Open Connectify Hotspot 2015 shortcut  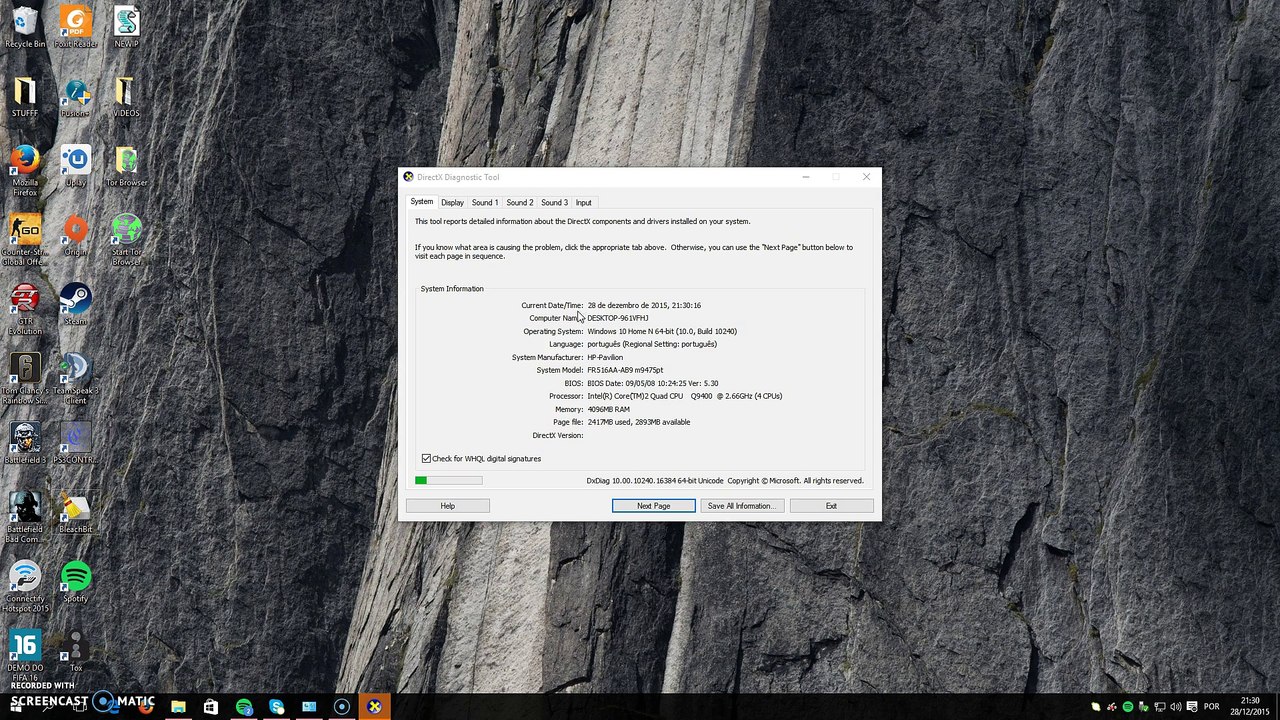pos(25,587)
